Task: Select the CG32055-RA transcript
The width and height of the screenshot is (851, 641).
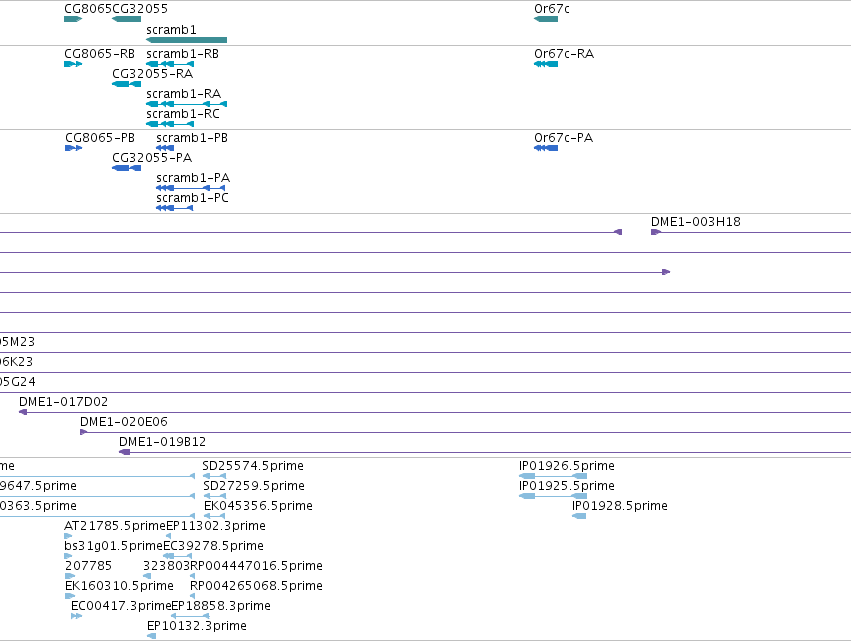Action: click(x=126, y=84)
